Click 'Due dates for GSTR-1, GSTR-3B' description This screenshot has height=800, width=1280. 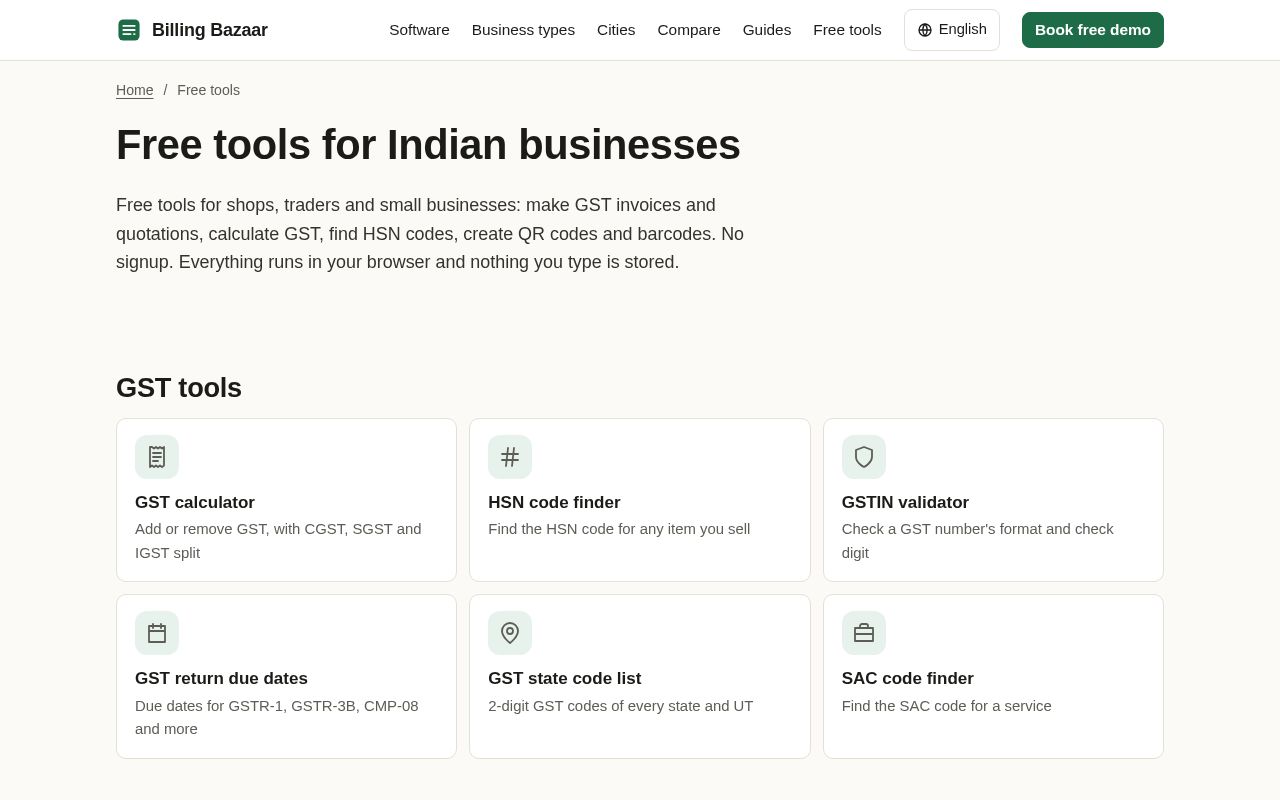click(x=277, y=717)
